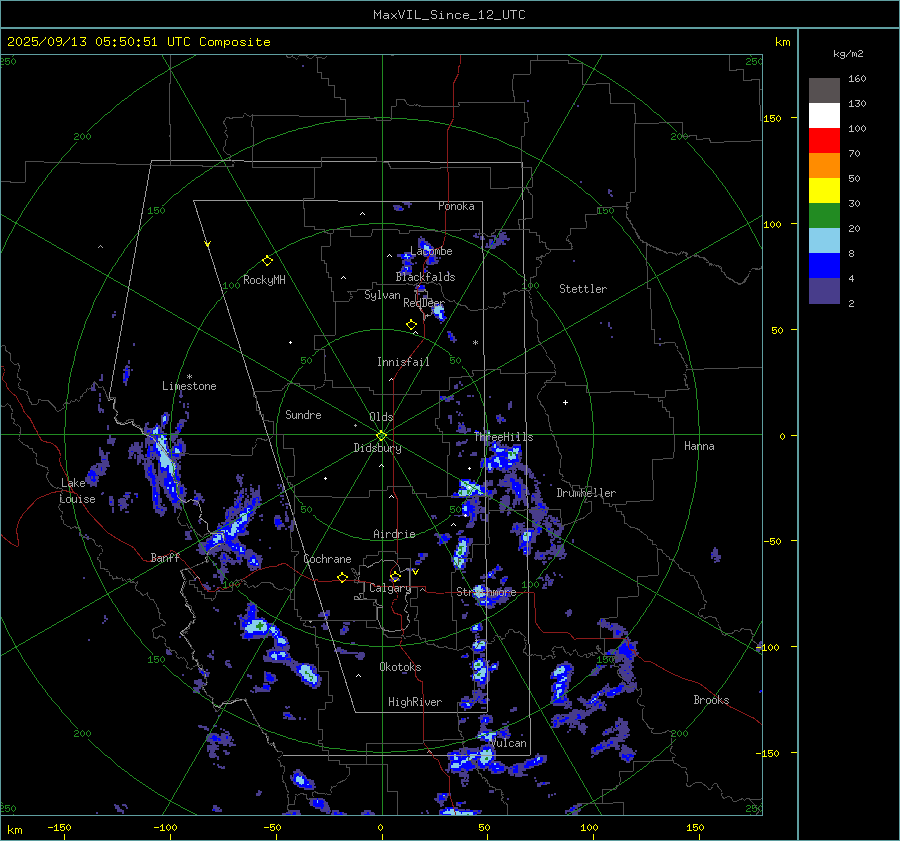Select the gray 130-160 legend swatch

point(824,91)
